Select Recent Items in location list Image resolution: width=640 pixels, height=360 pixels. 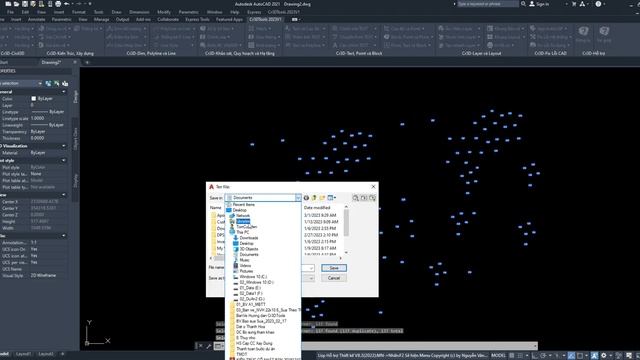[244, 204]
